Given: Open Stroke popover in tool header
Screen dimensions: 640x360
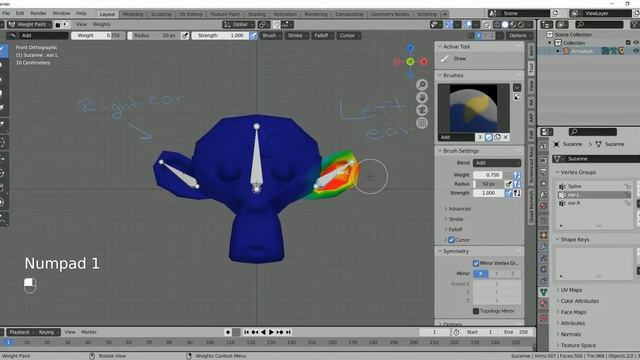Looking at the screenshot, I should [x=297, y=36].
